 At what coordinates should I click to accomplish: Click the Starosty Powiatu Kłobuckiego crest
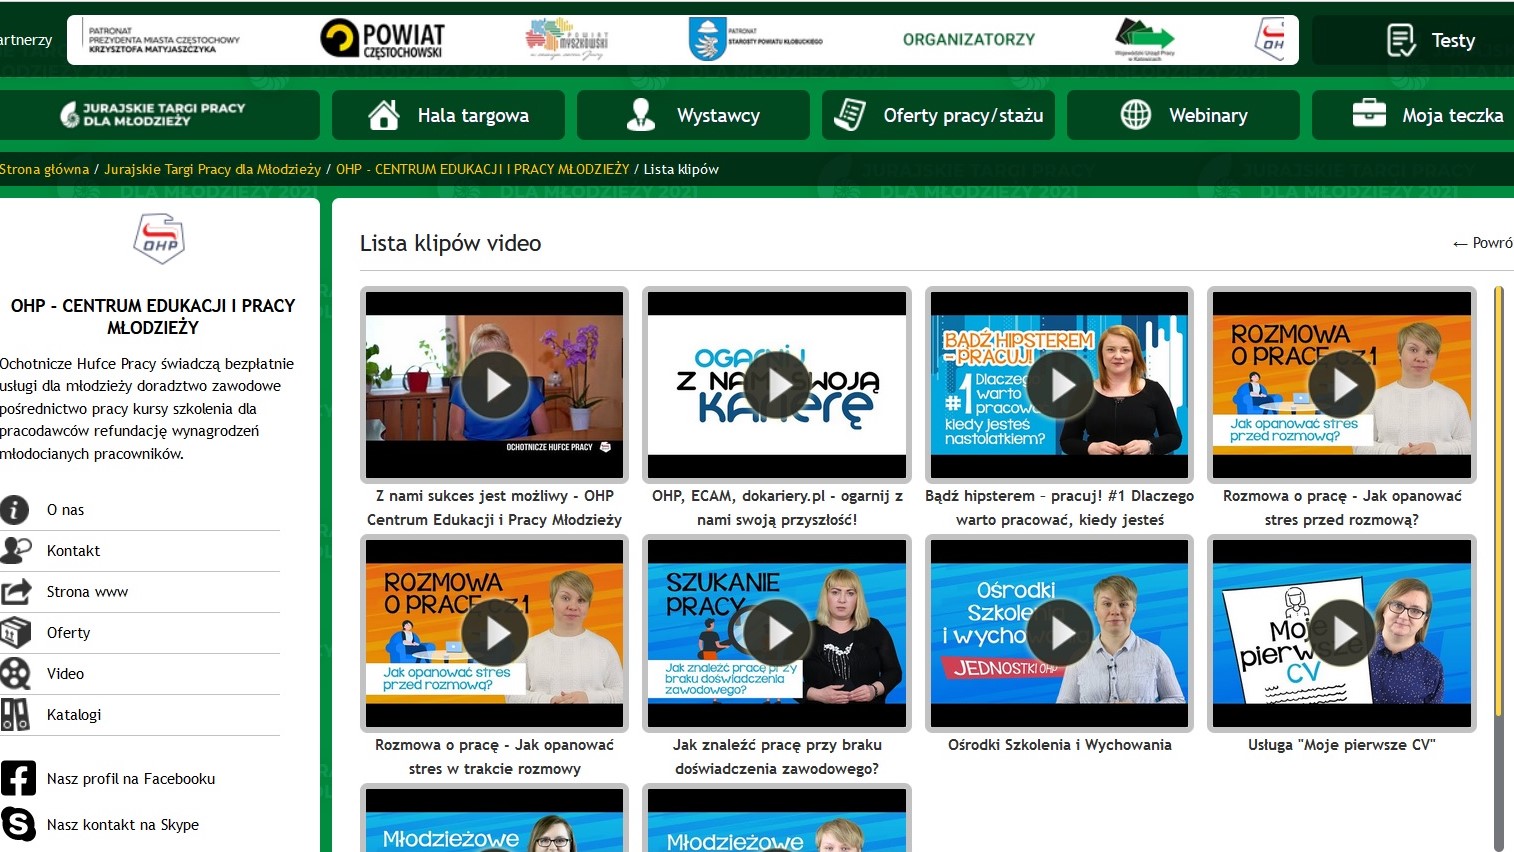coord(707,39)
